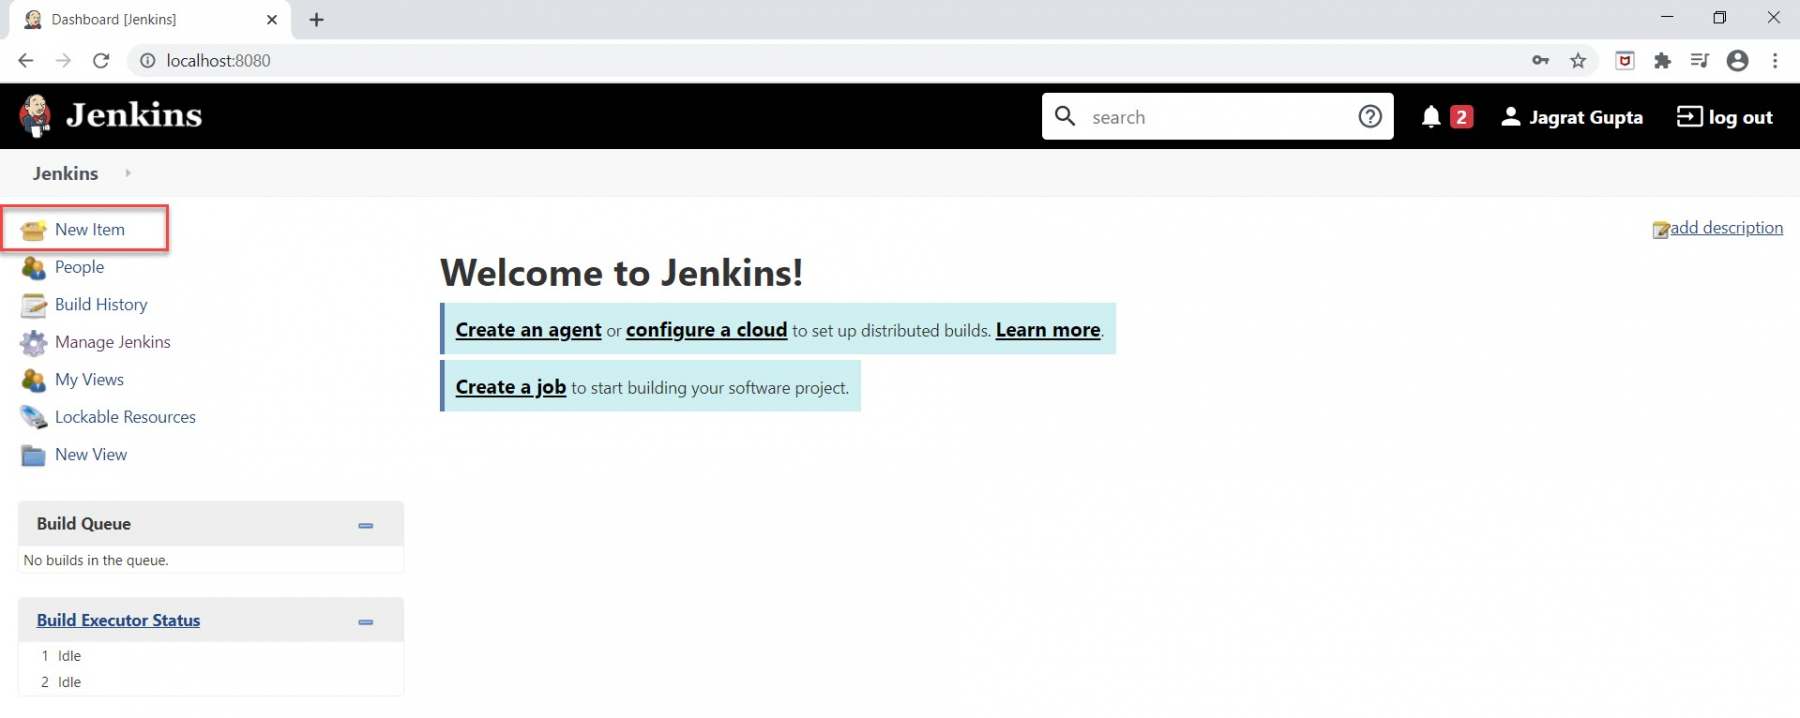Collapse the Build Queue panel
The height and width of the screenshot is (718, 1800).
(366, 525)
